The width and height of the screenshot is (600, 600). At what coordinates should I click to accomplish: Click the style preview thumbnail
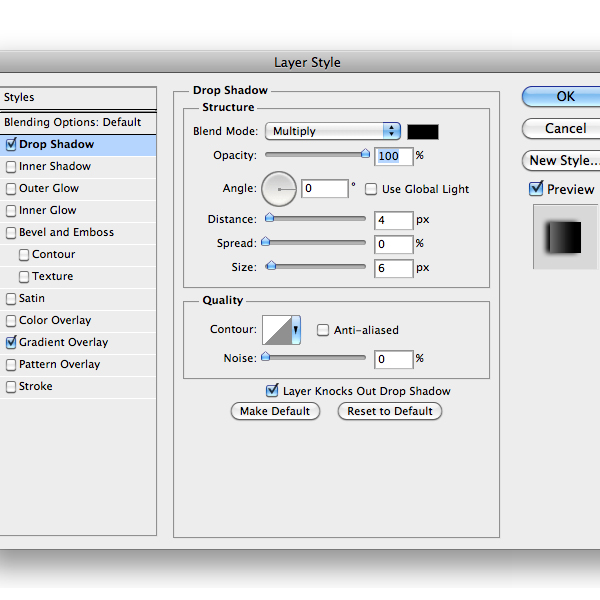pos(566,237)
